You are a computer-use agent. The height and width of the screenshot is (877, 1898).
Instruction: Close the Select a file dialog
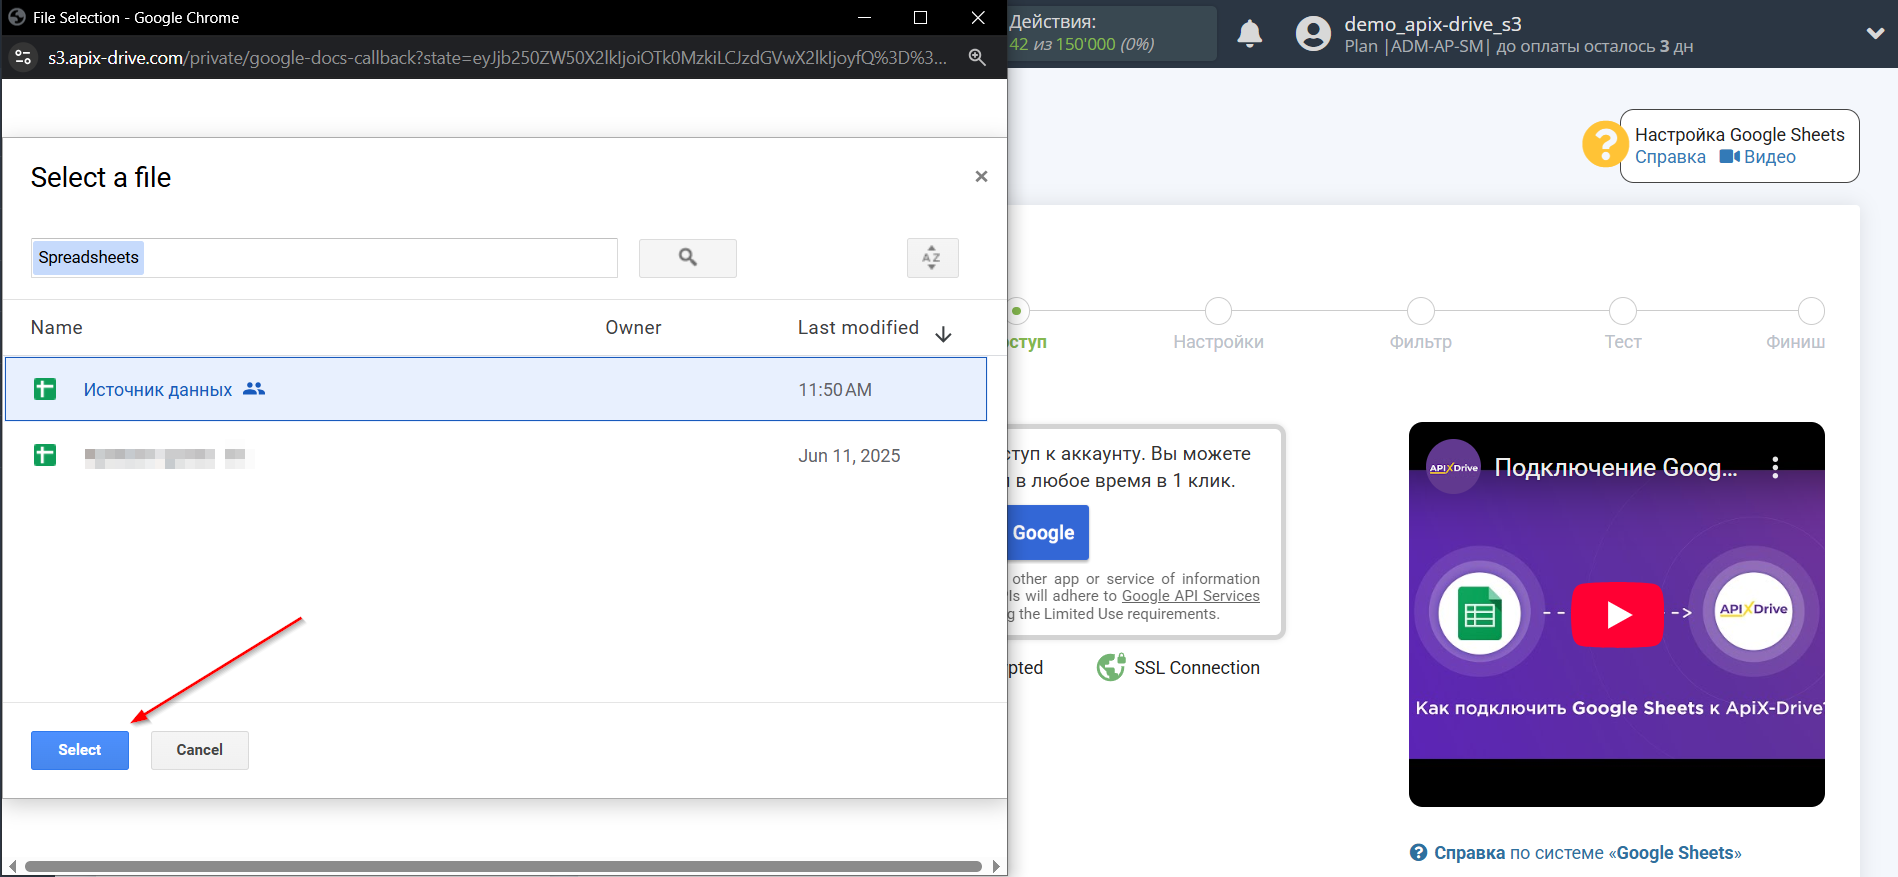981,176
